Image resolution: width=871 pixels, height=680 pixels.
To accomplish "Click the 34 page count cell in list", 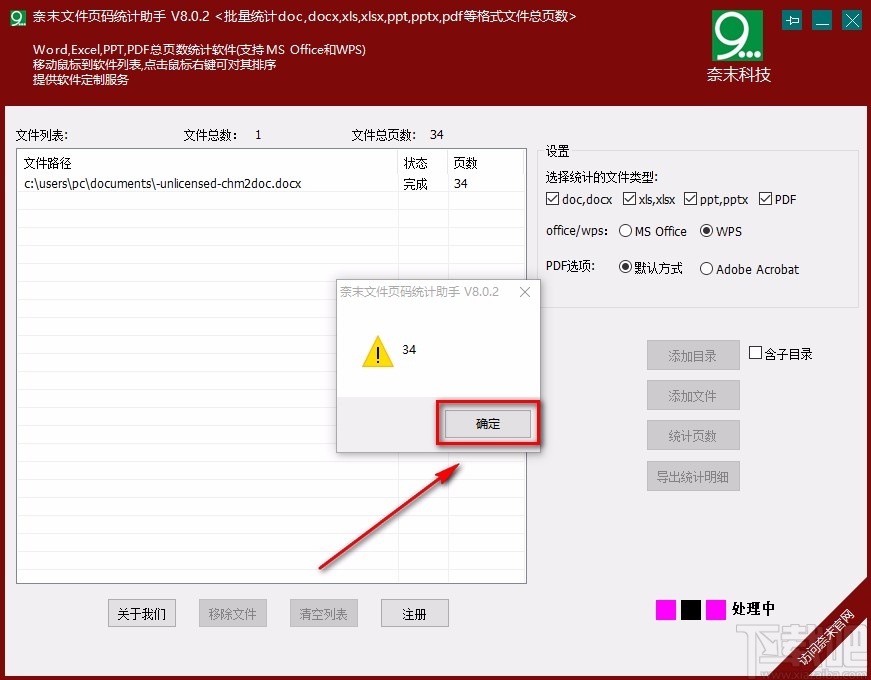I will (460, 184).
